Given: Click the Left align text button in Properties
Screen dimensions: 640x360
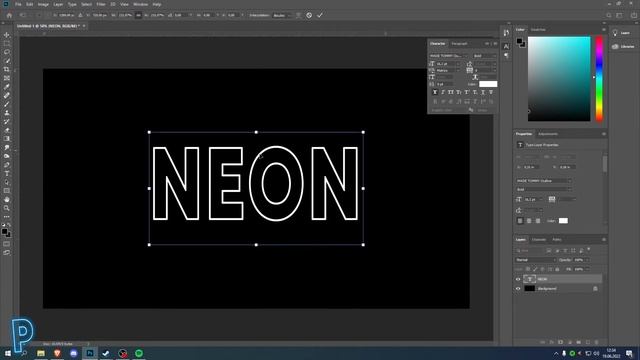Looking at the screenshot, I should pos(520,221).
